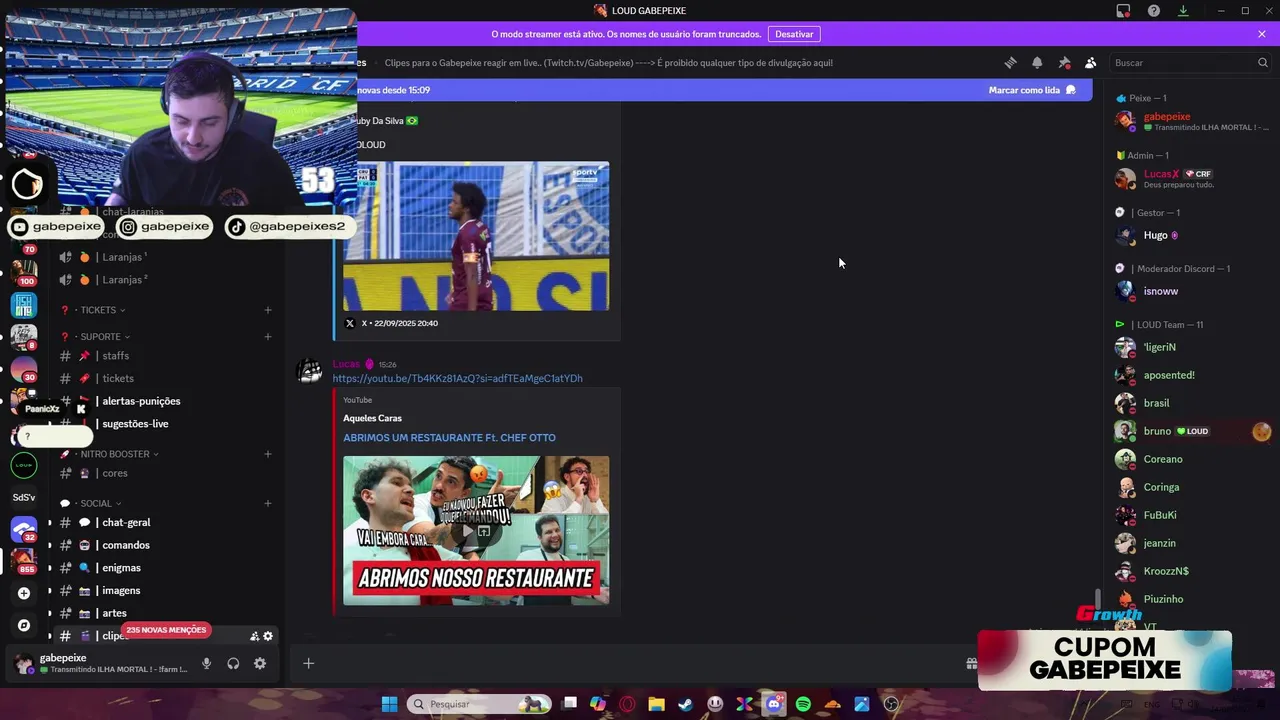Click the Desativar streamer mode button
The image size is (1280, 720).
794,34
